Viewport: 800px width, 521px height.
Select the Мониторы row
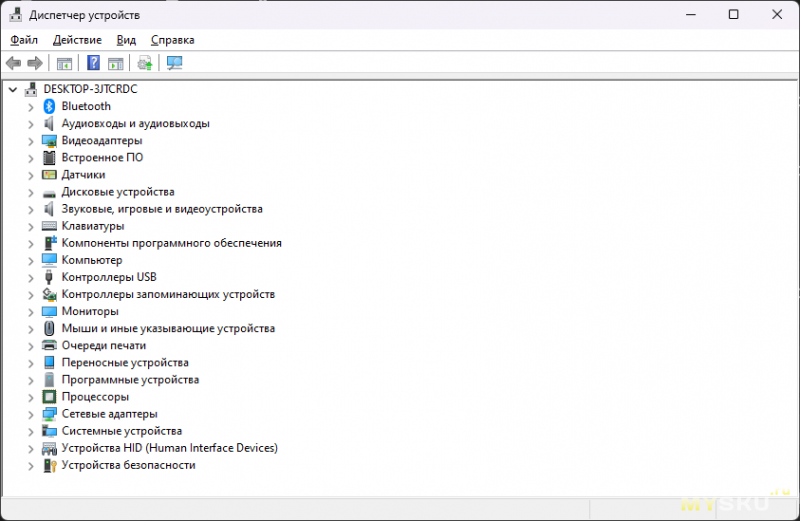[x=90, y=311]
